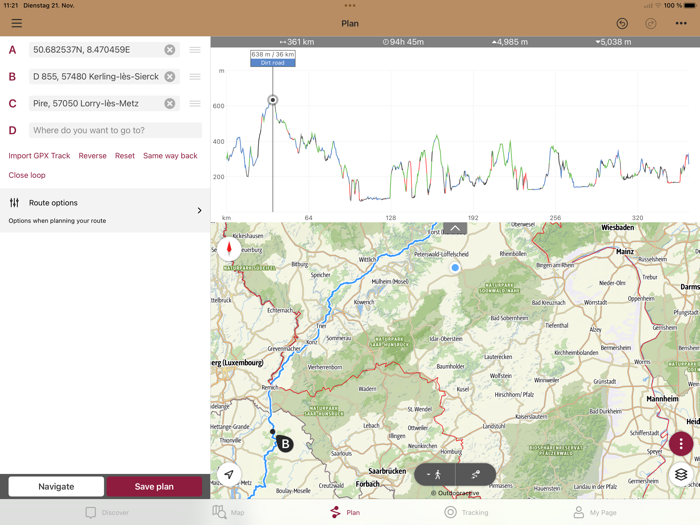Tap the Dirt road surface tooltip
This screenshot has width=700, height=525.
pyautogui.click(x=273, y=62)
